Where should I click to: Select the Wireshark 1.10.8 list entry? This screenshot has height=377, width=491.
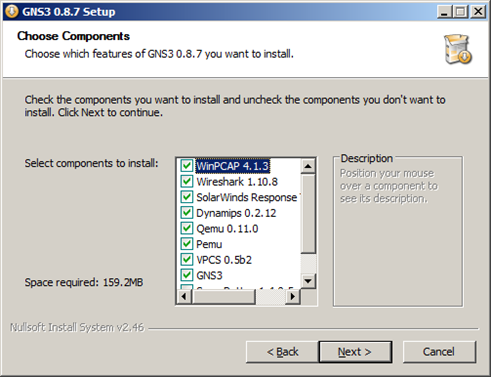pos(237,182)
